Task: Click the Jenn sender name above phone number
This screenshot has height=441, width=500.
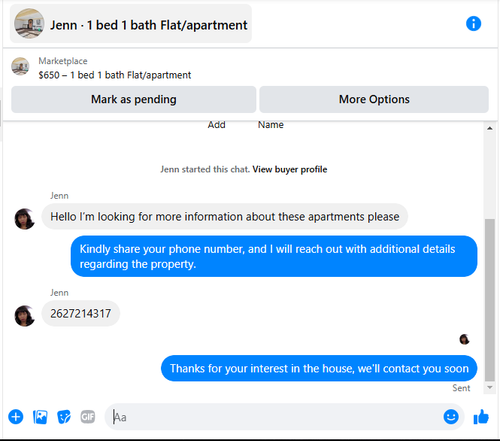Action: tap(59, 293)
